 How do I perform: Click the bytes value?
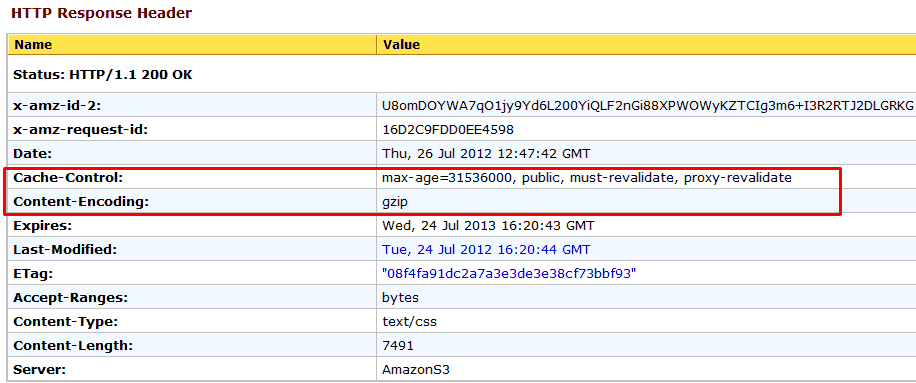pyautogui.click(x=400, y=298)
